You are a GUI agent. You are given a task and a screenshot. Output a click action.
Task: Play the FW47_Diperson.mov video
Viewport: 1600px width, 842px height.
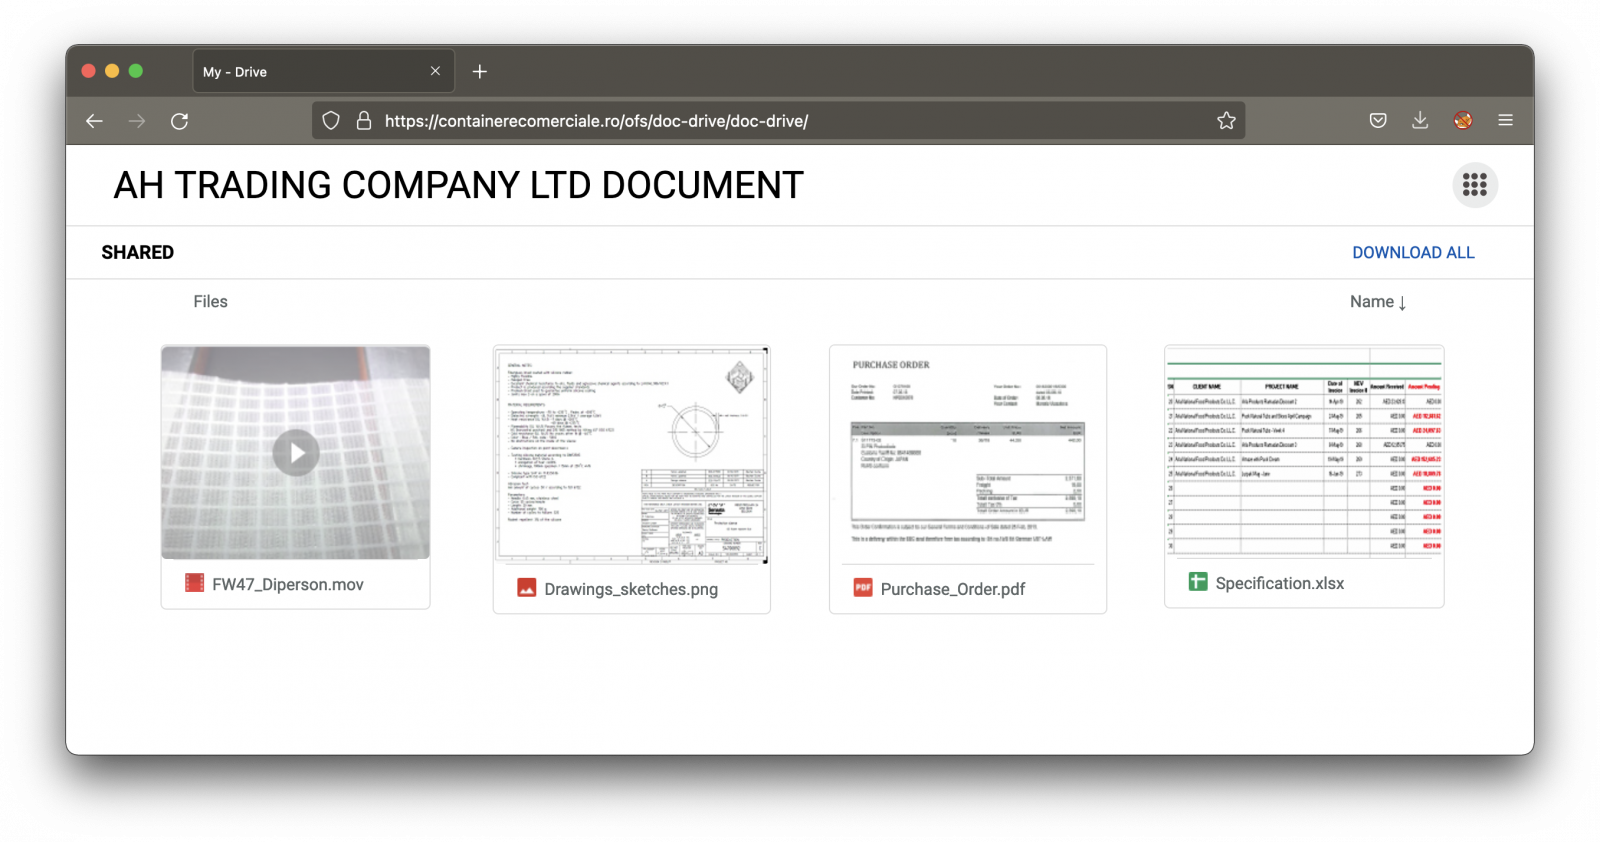tap(296, 453)
